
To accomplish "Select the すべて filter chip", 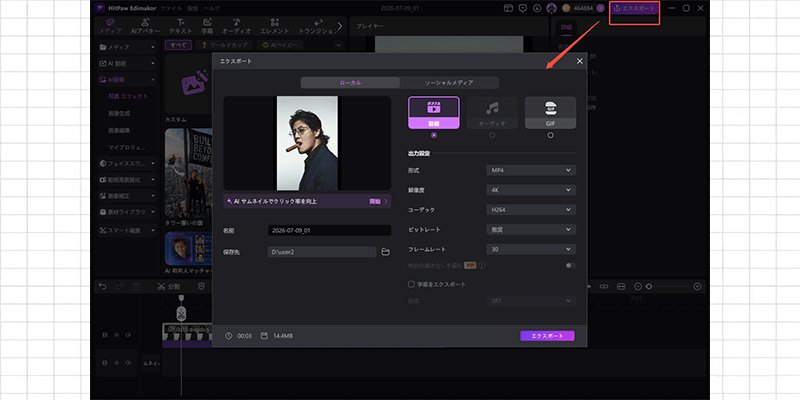I will tap(179, 45).
